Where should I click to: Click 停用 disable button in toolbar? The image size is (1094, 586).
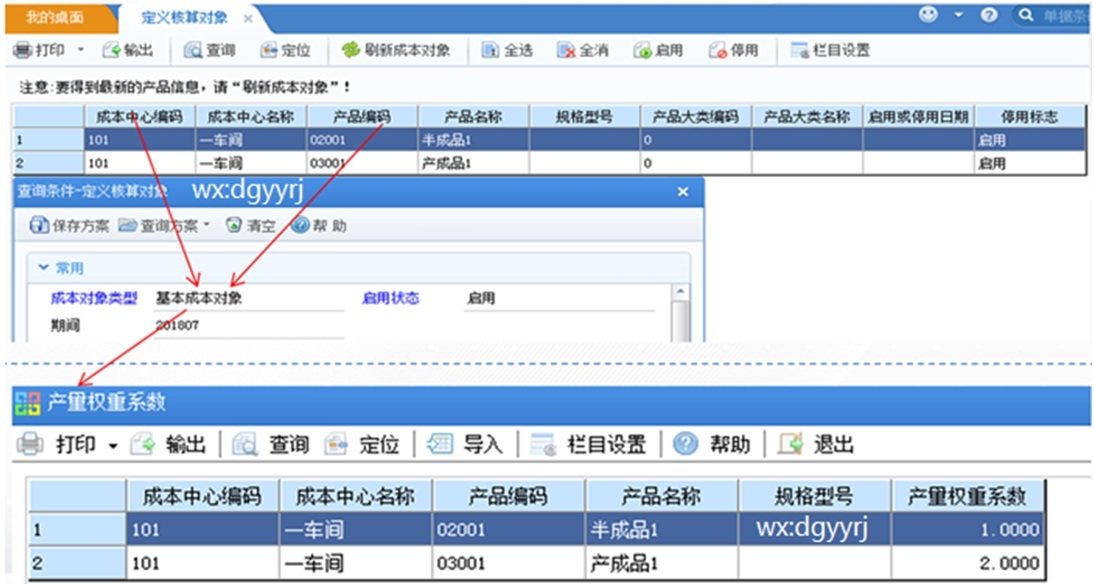[x=733, y=50]
